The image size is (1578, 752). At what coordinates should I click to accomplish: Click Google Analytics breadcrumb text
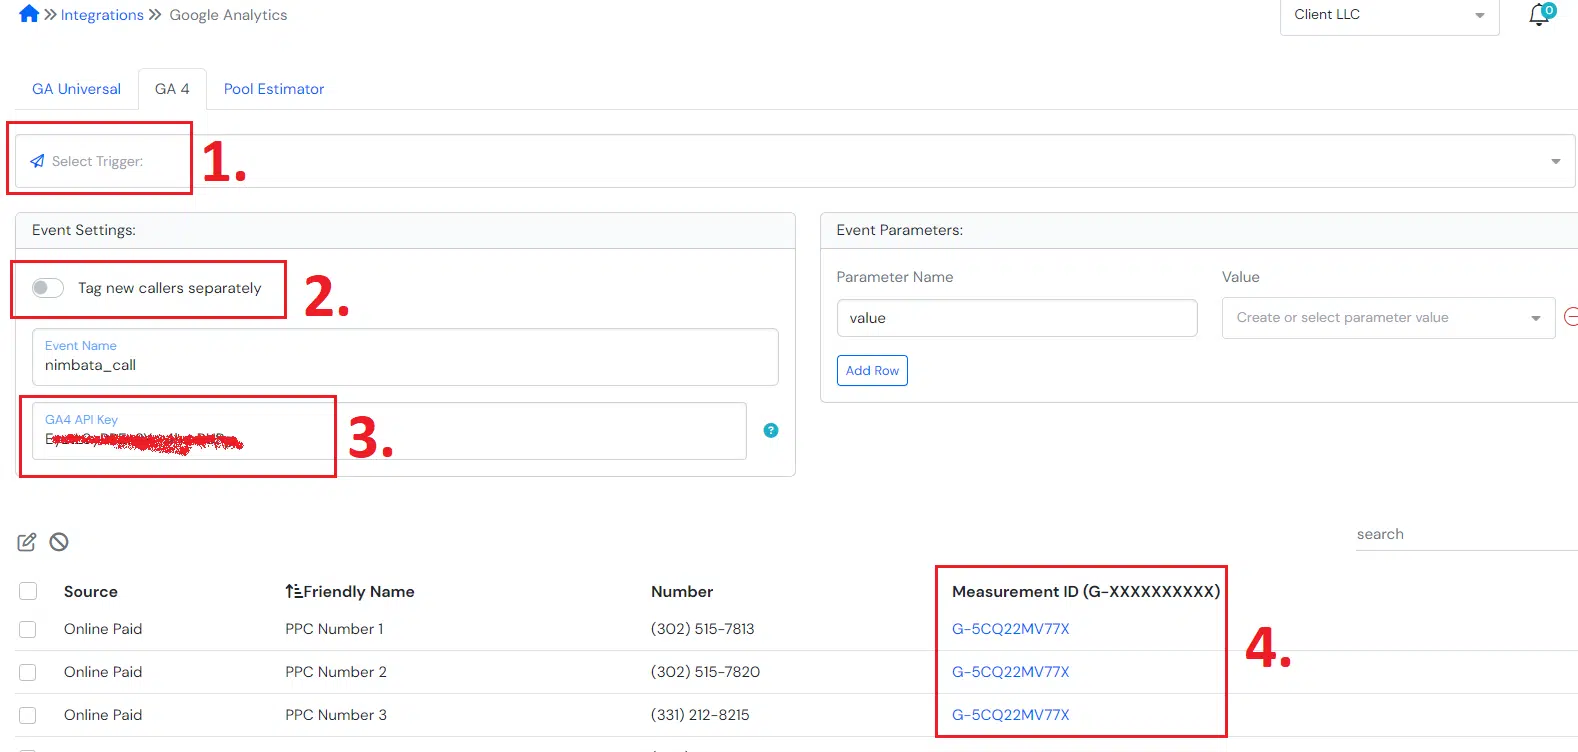click(228, 15)
